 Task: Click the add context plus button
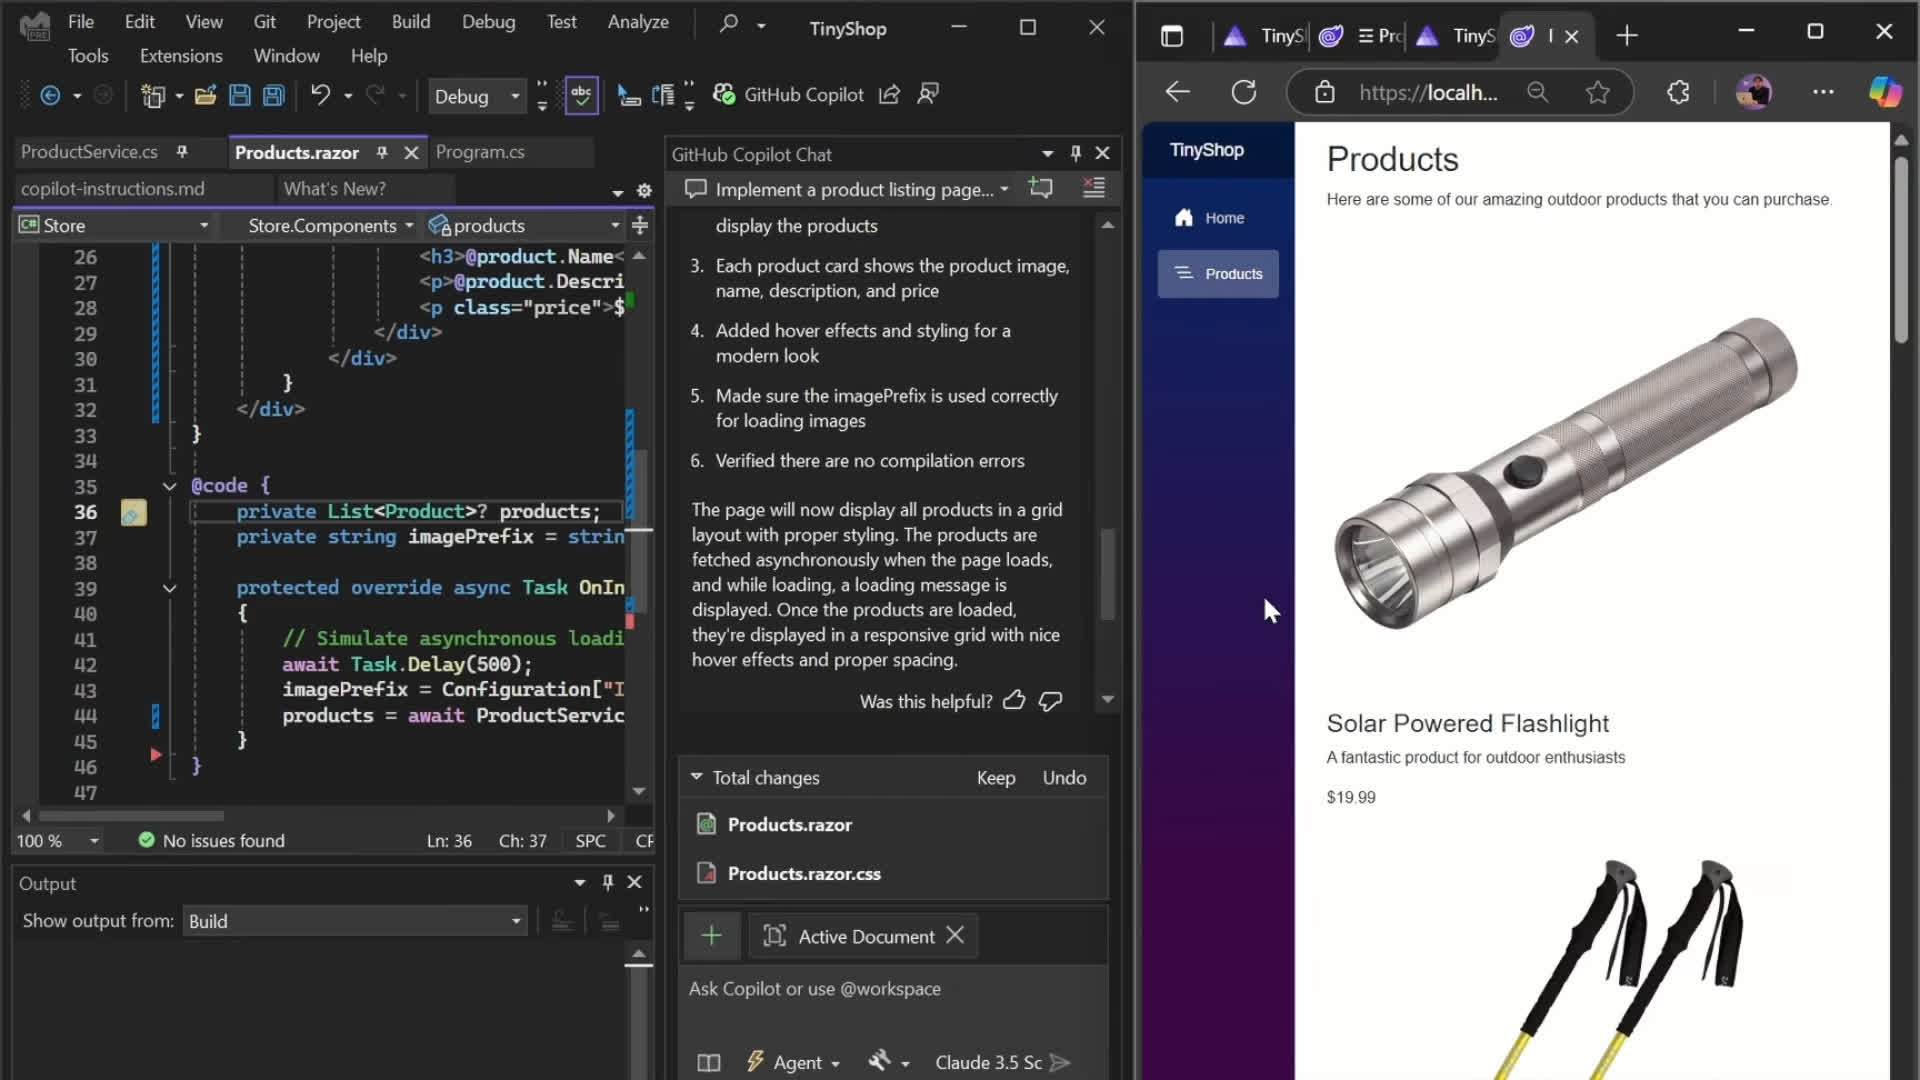tap(711, 936)
